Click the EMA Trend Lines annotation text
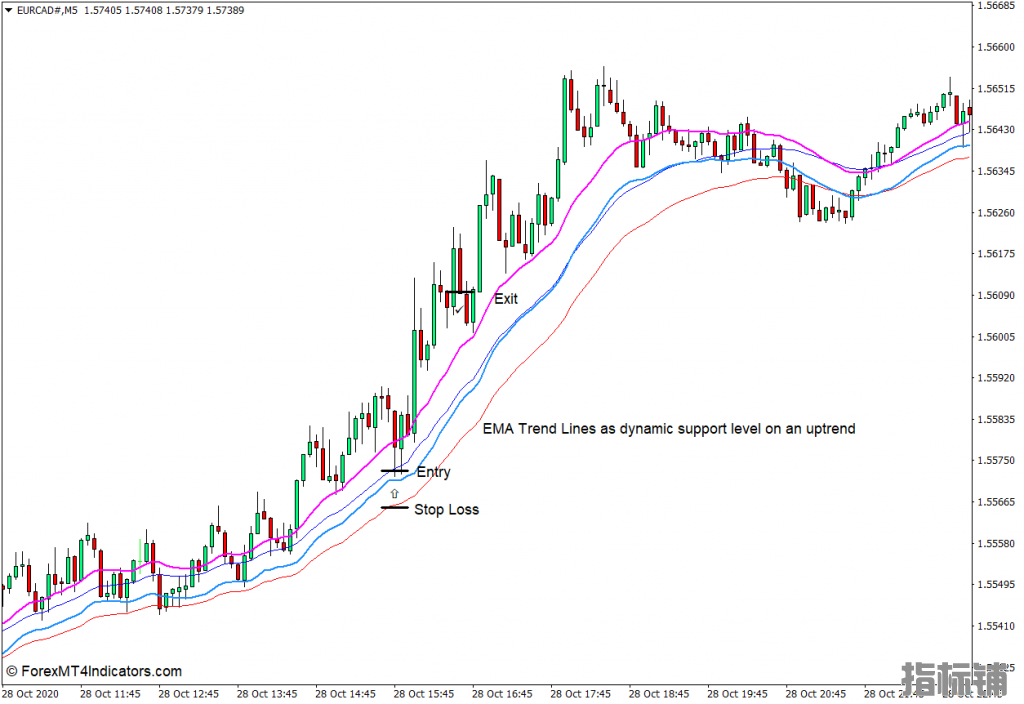Screen dimensions: 1024x704 [668, 428]
